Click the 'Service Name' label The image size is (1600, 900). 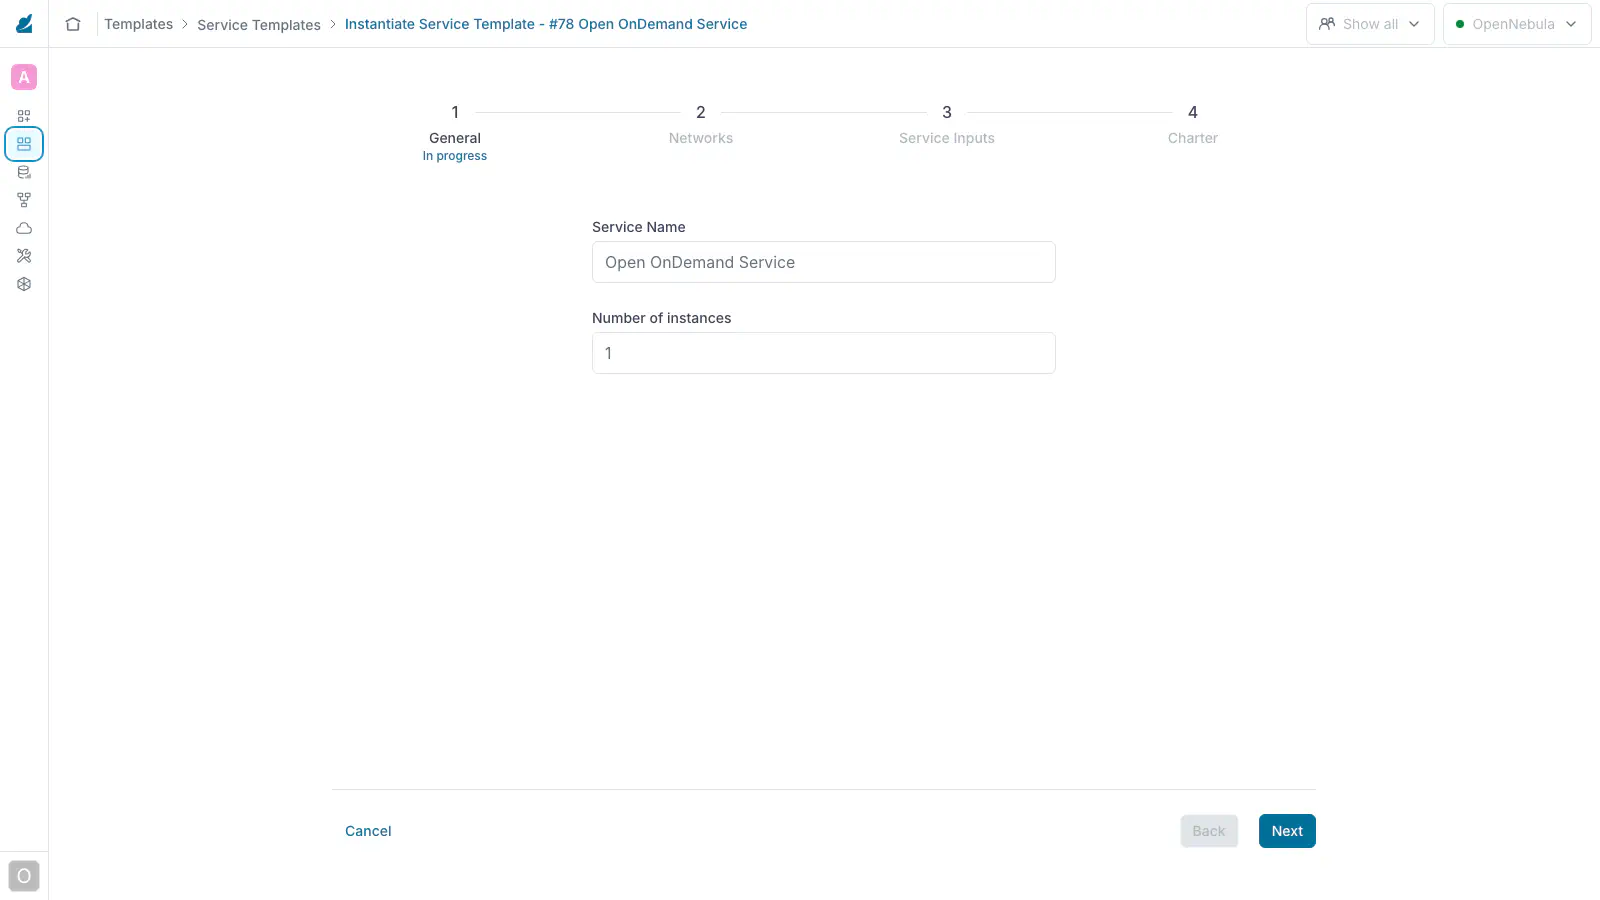[x=639, y=227]
